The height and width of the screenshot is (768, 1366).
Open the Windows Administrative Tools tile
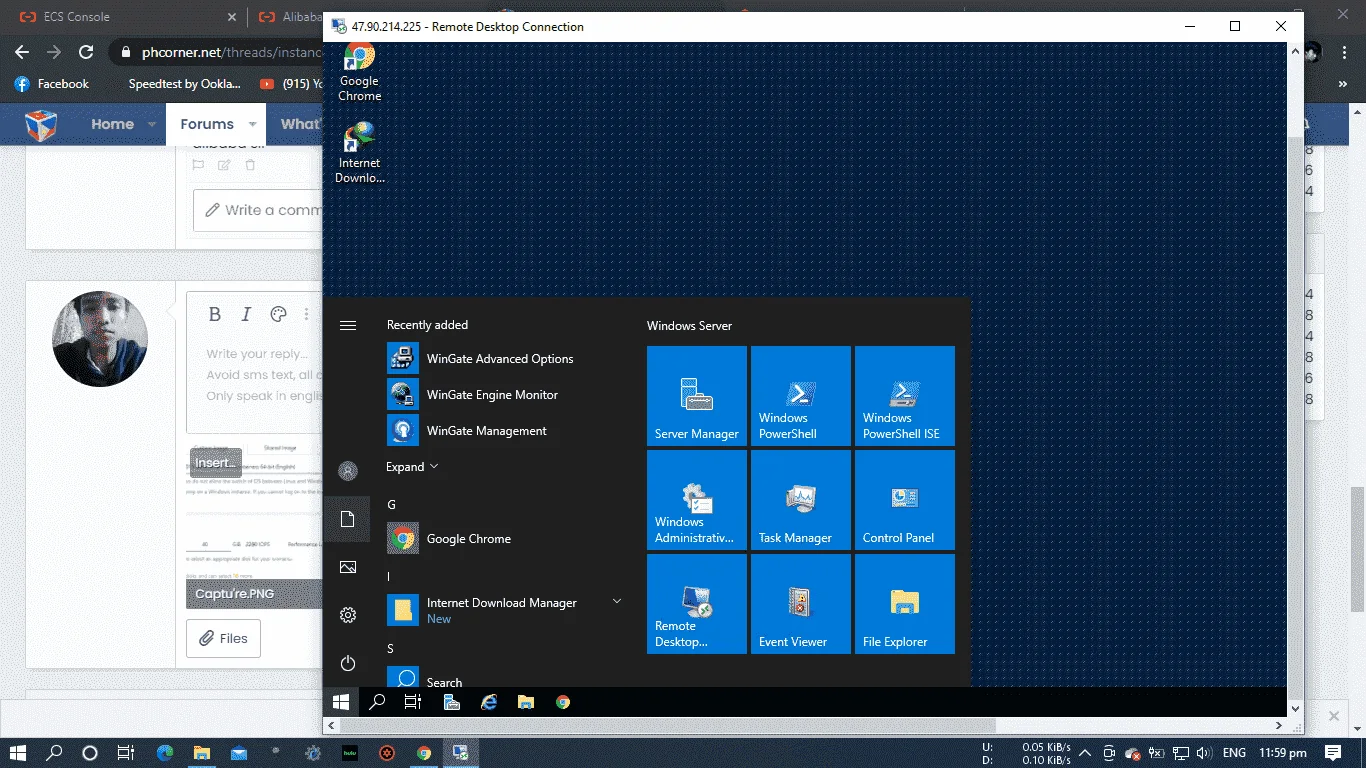point(697,500)
